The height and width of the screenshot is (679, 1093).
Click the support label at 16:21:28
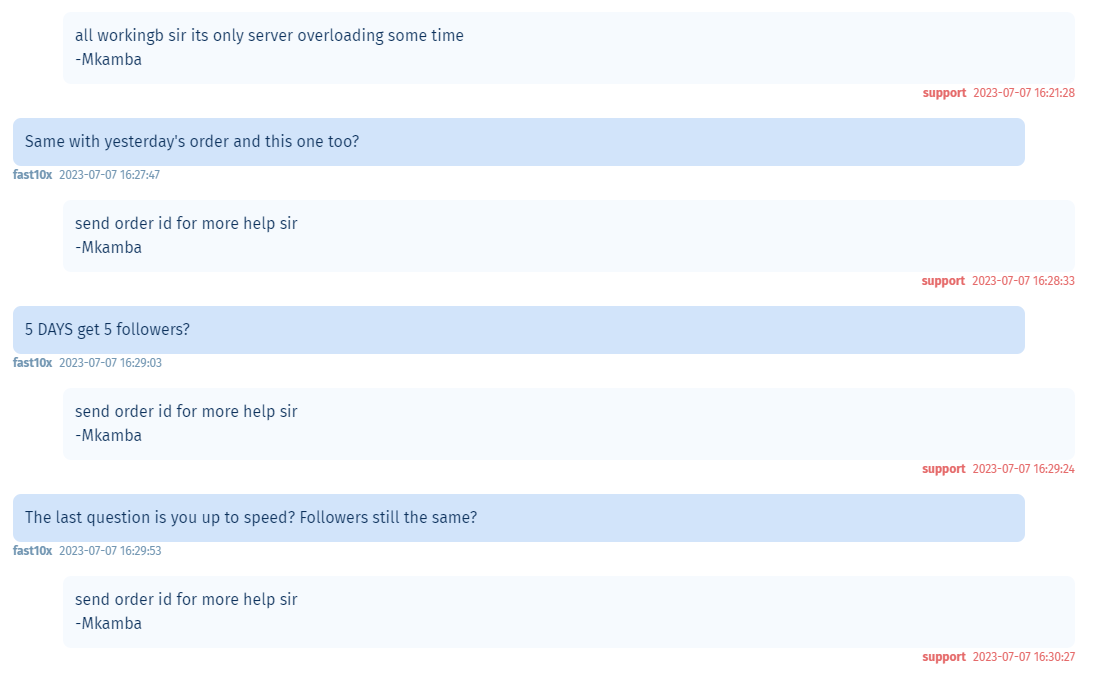945,93
